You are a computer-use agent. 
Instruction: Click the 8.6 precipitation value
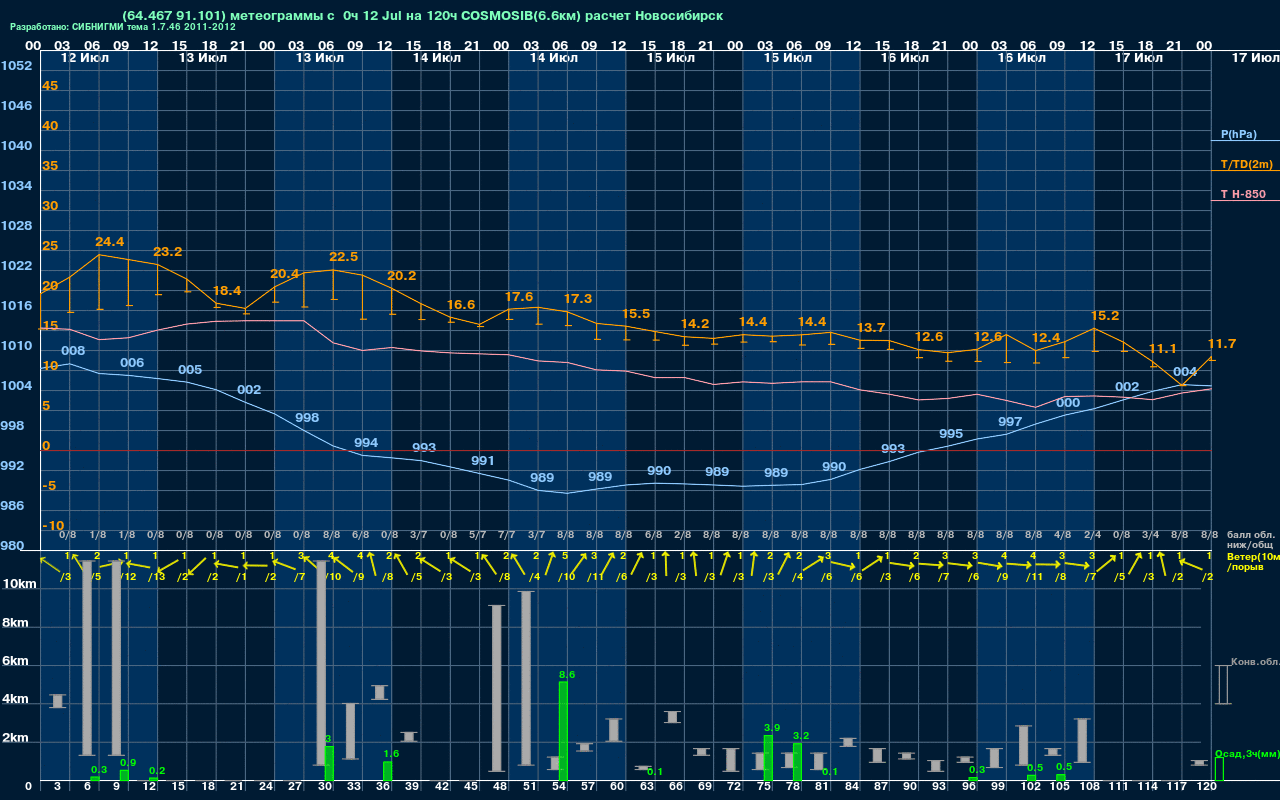pos(567,676)
